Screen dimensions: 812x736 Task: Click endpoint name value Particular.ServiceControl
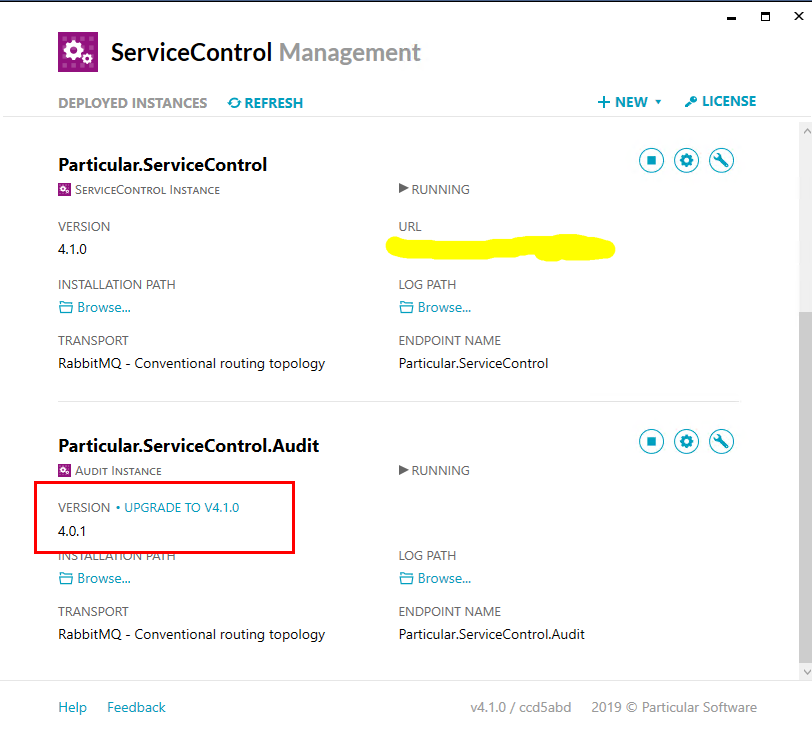click(x=473, y=364)
